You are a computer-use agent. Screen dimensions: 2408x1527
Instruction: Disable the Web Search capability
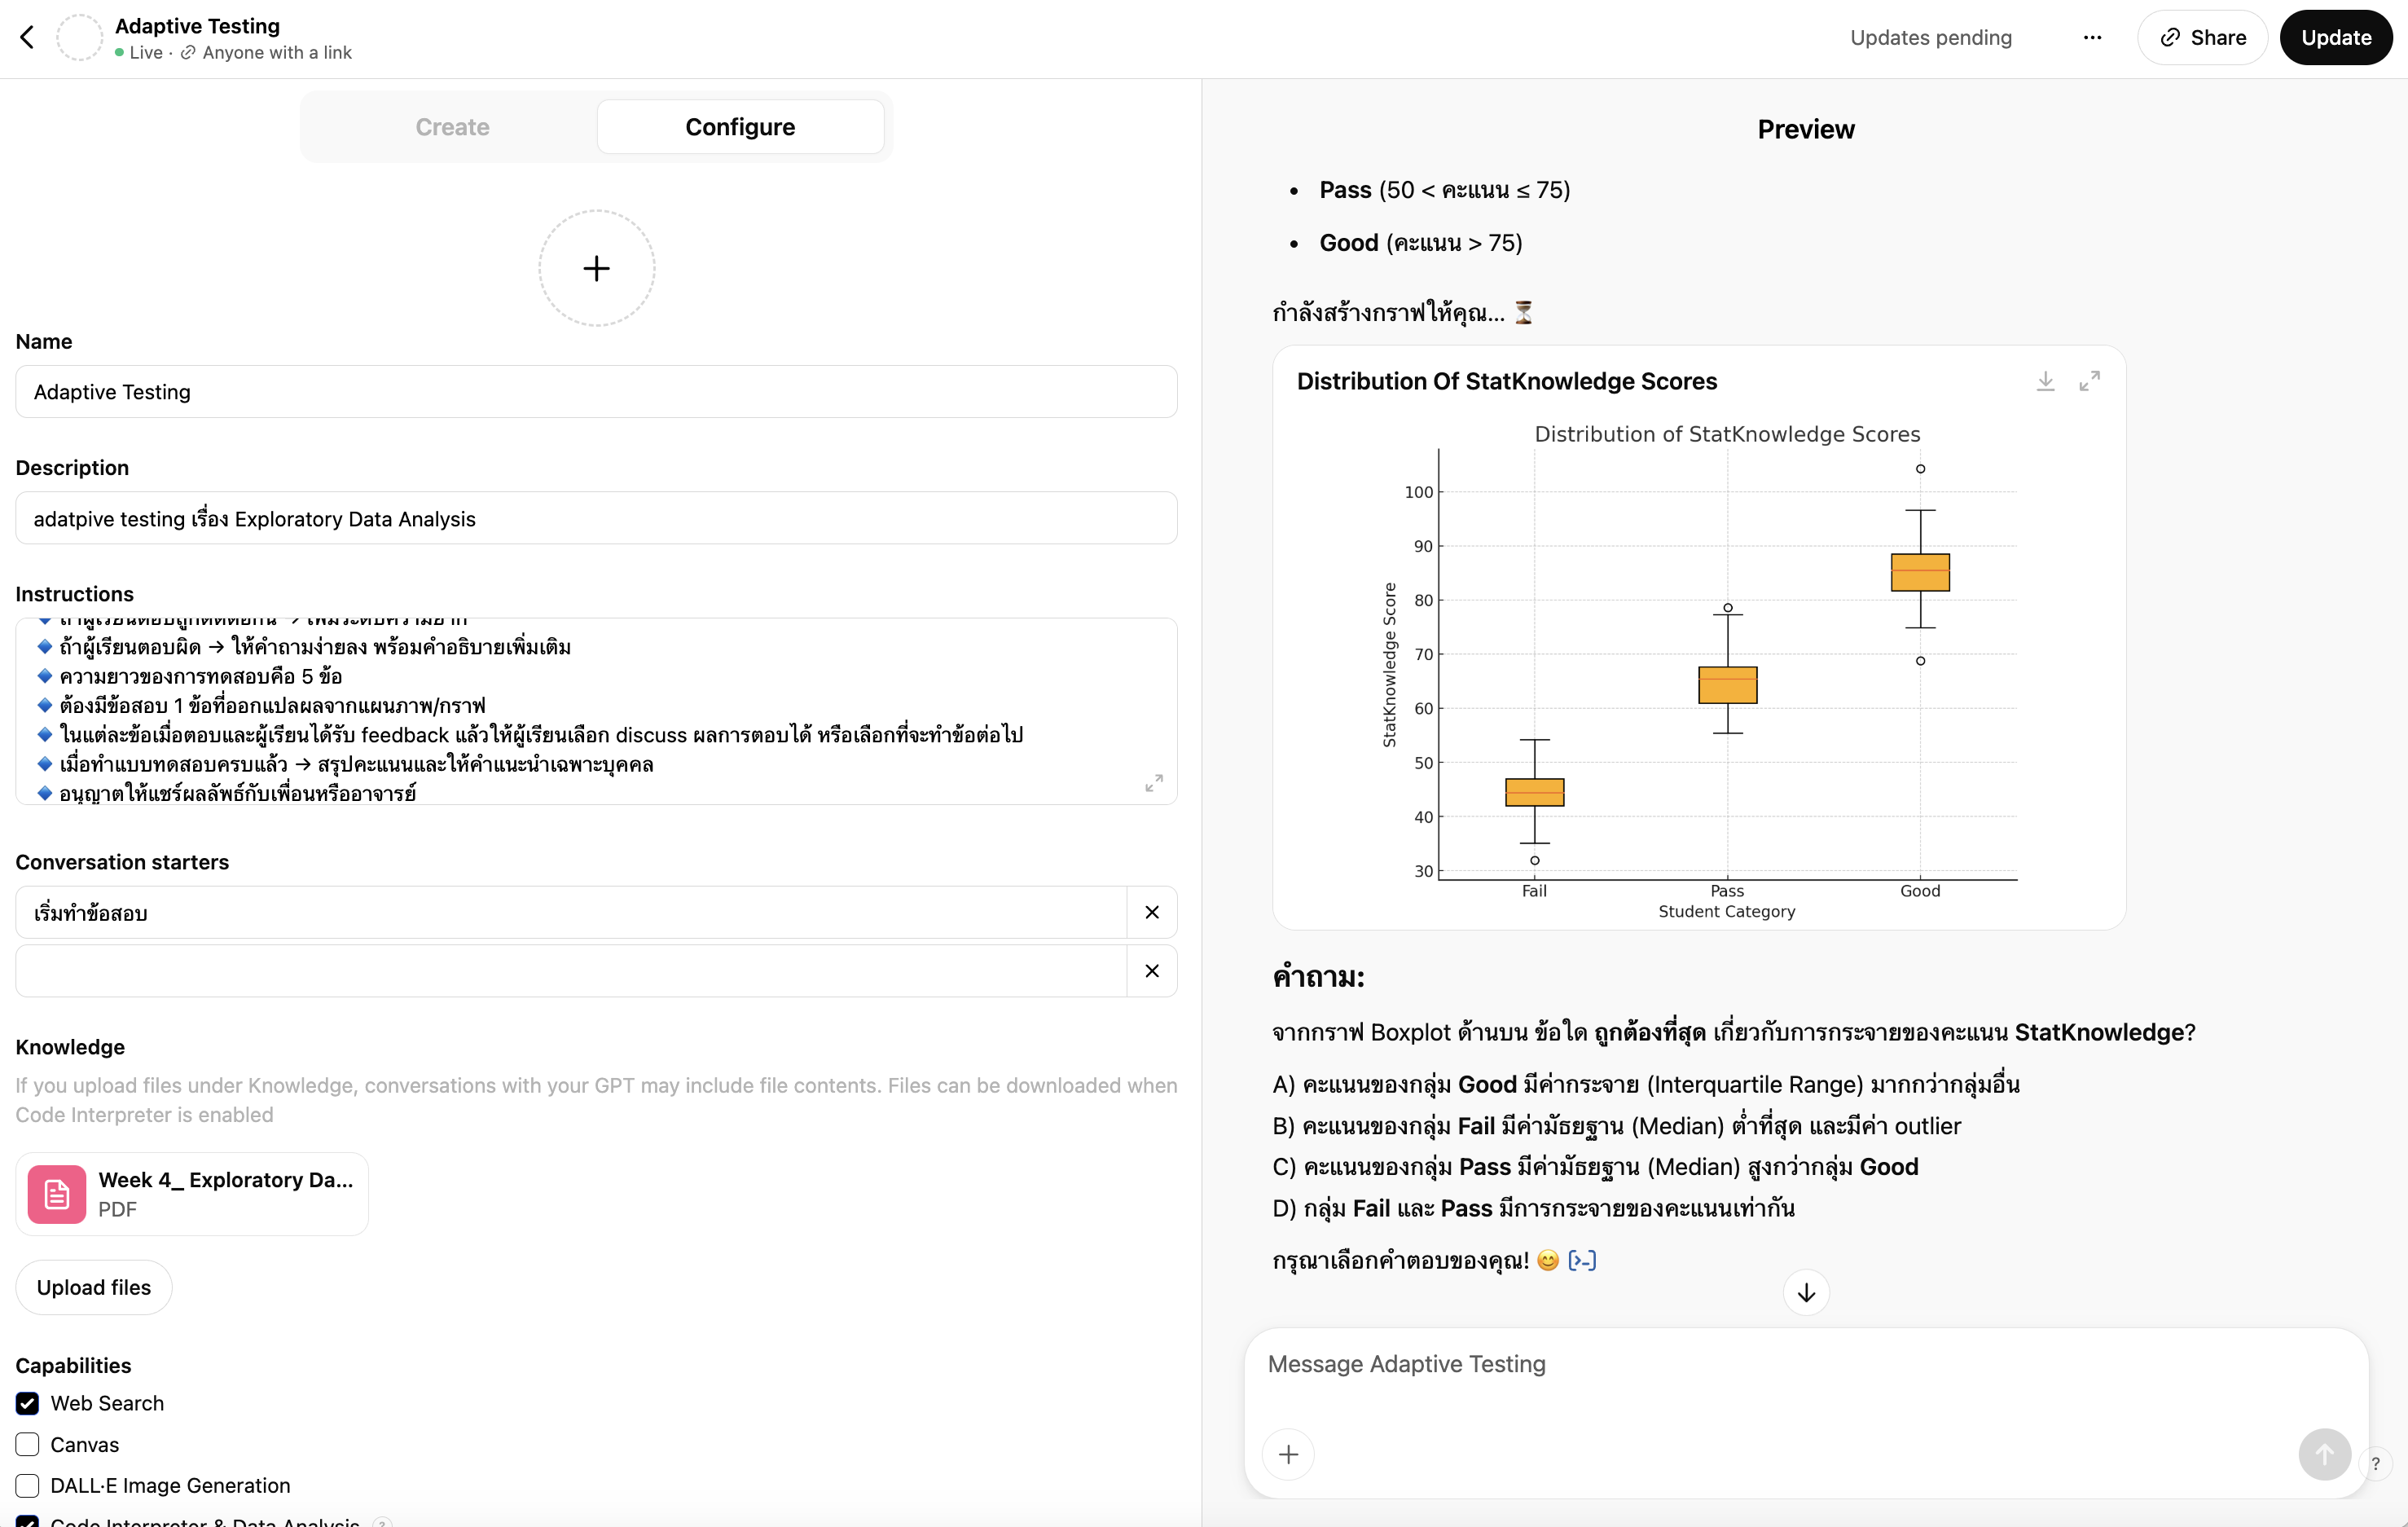(28, 1403)
